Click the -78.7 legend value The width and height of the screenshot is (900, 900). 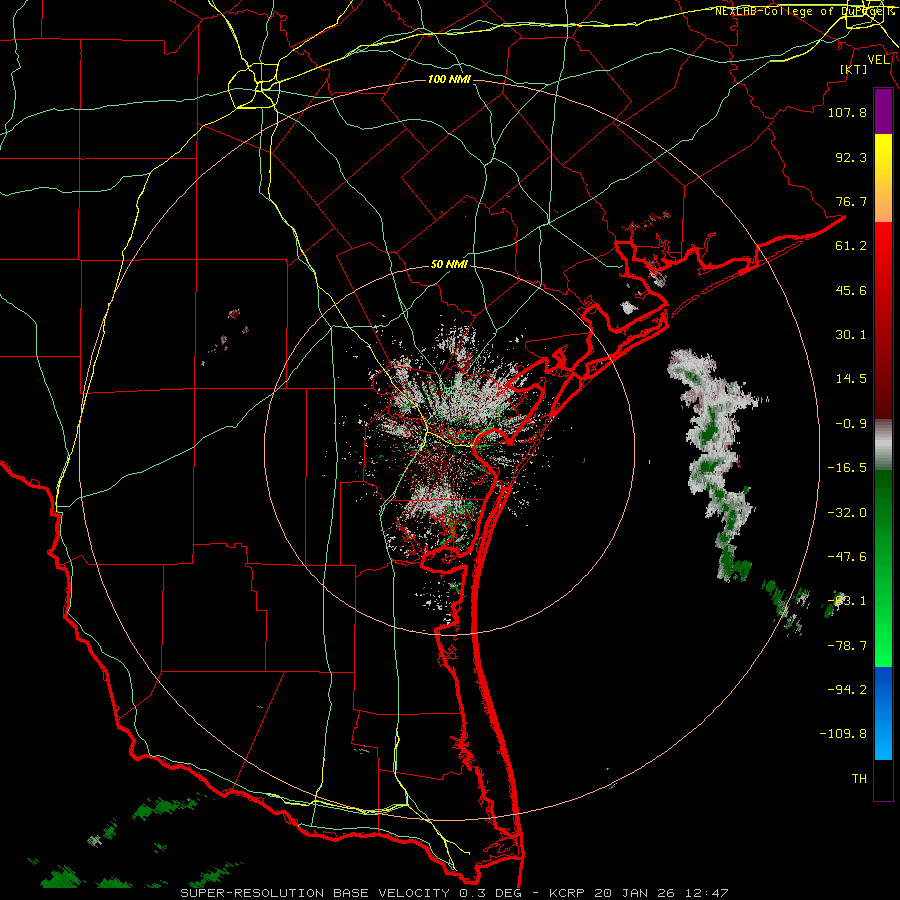(847, 646)
